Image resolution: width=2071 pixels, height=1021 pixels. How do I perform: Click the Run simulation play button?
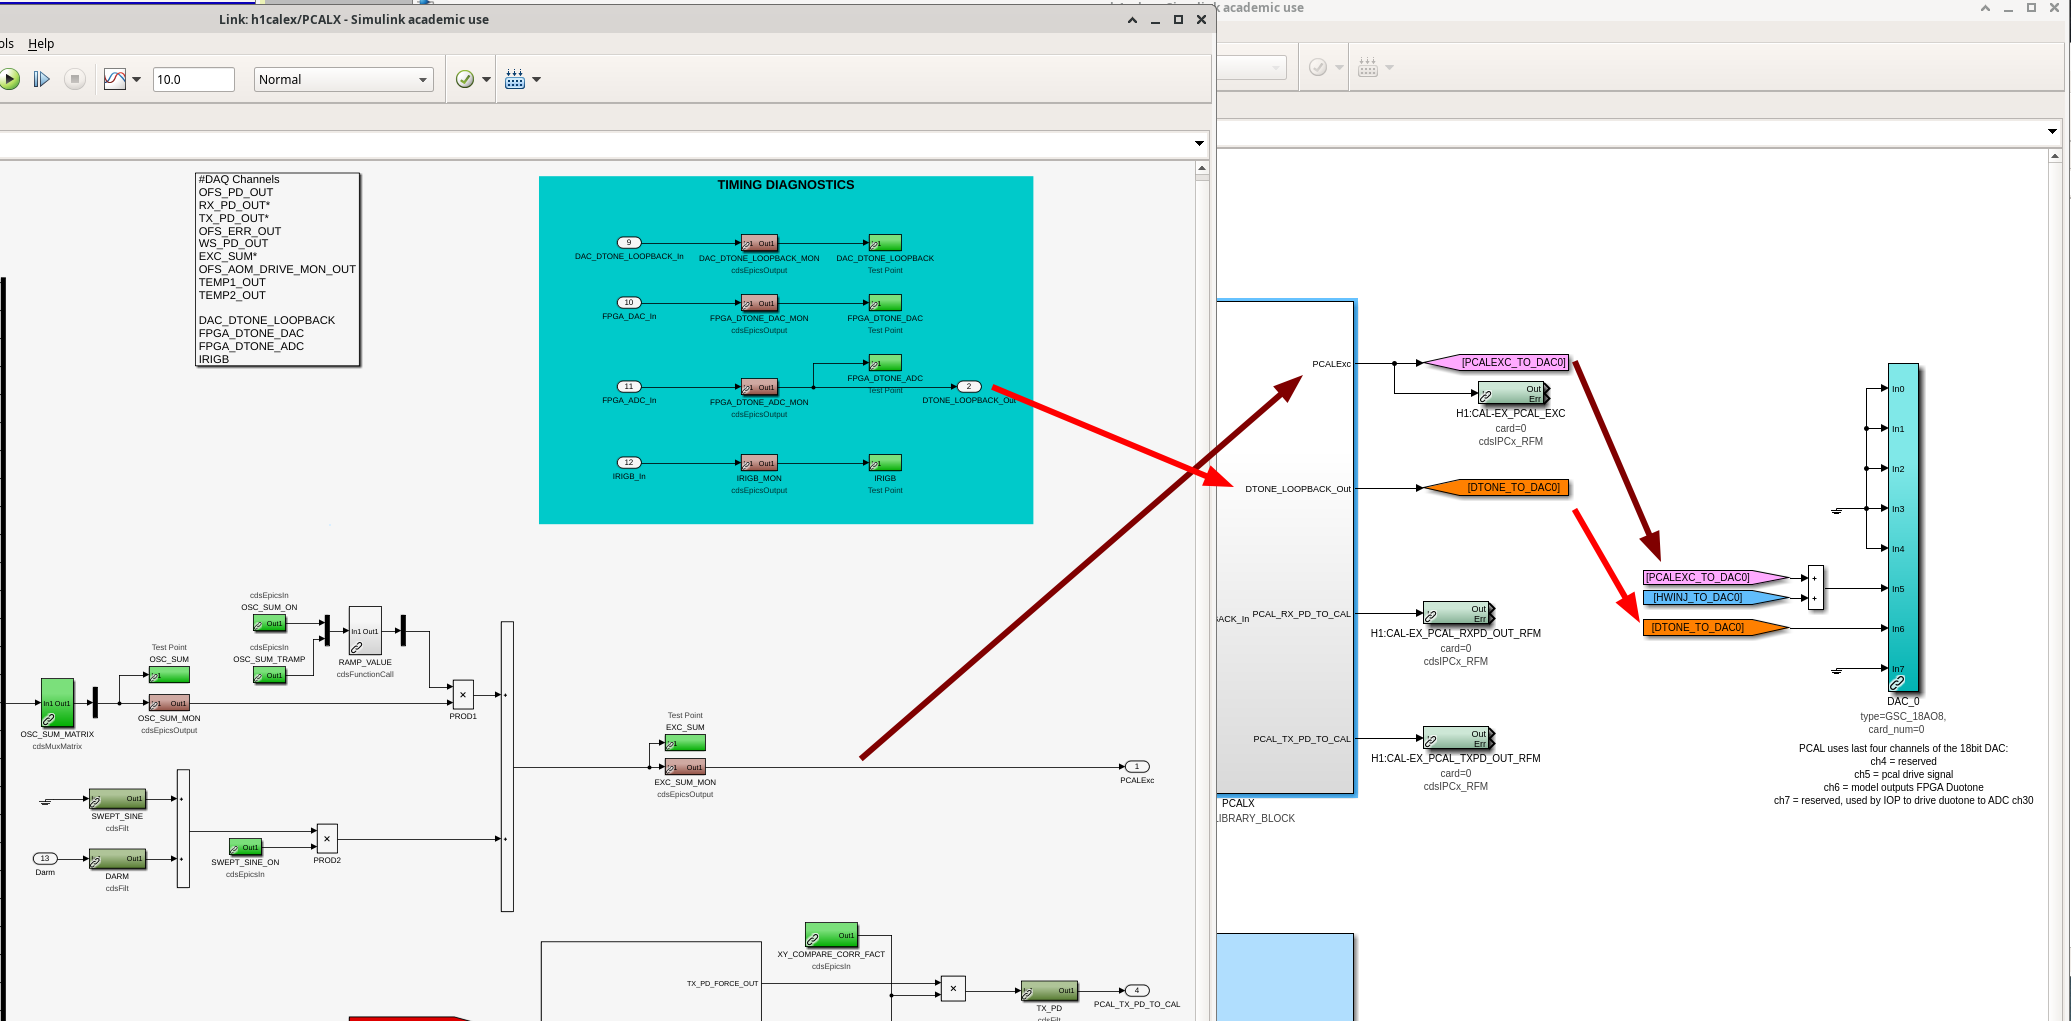9,79
